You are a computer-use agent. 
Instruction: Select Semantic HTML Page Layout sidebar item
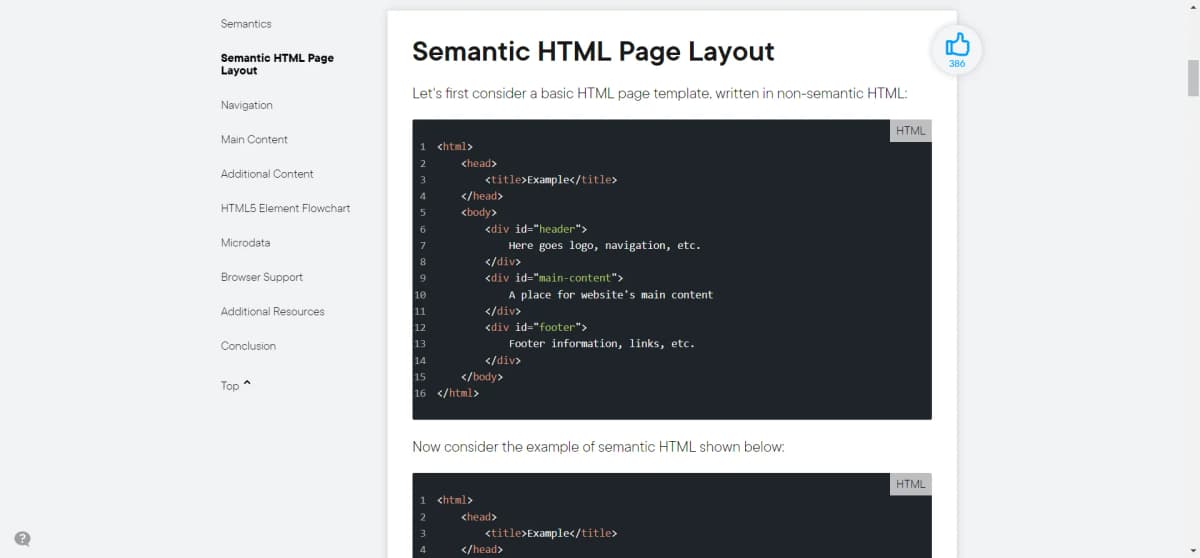[277, 64]
